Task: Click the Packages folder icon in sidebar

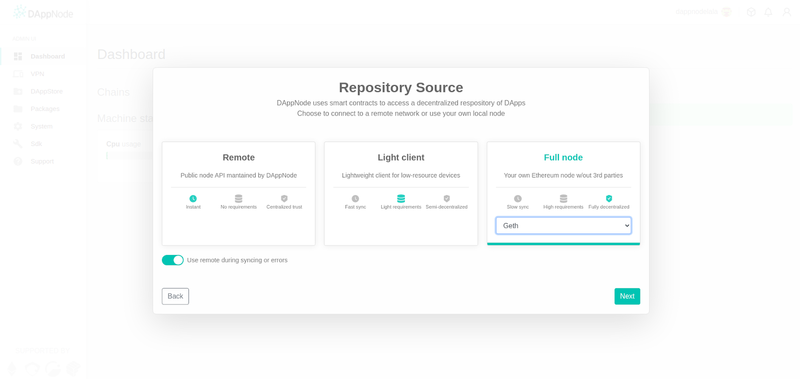Action: coord(18,109)
